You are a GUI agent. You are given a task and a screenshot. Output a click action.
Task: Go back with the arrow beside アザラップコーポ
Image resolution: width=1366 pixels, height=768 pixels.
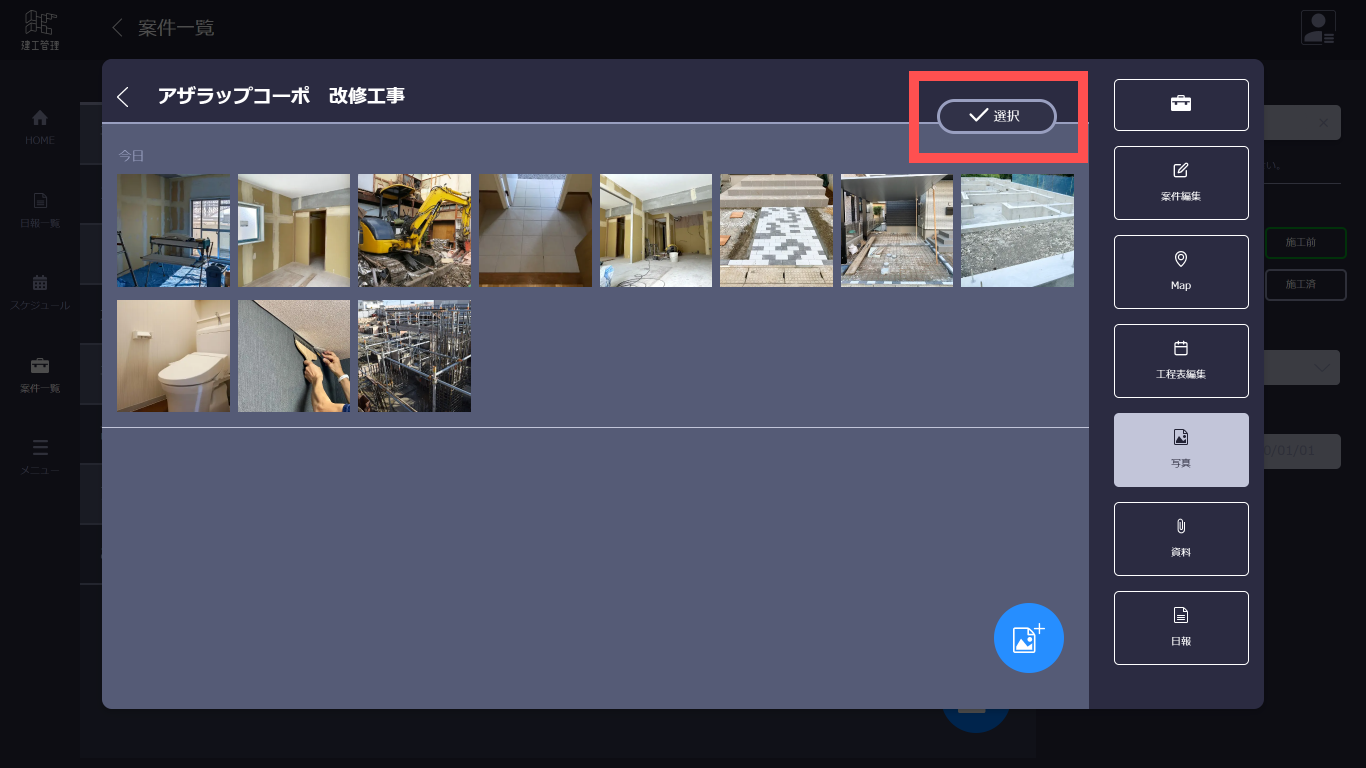tap(123, 96)
